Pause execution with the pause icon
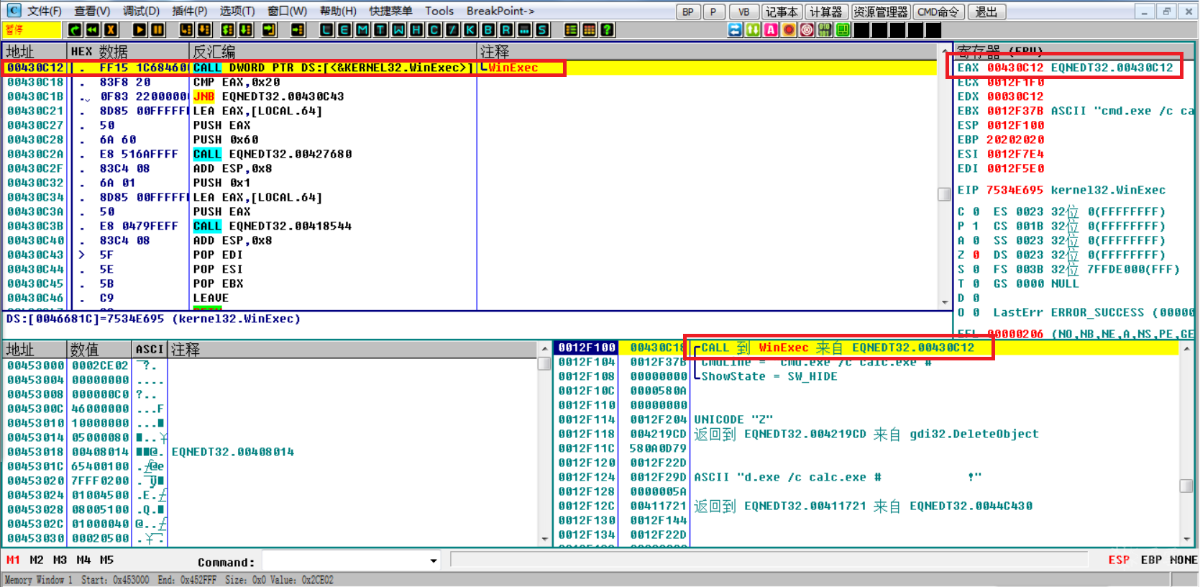The height and width of the screenshot is (587, 1200). click(157, 30)
